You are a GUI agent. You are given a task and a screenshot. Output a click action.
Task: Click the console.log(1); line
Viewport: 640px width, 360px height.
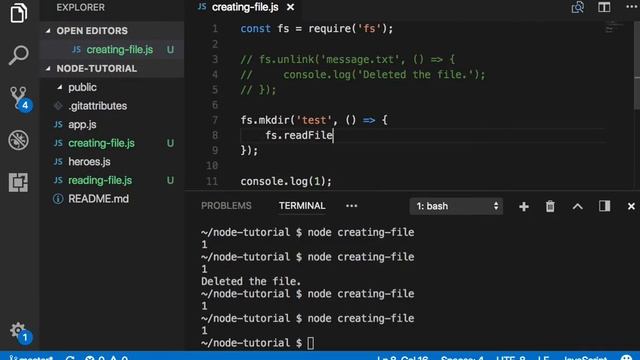pos(286,181)
